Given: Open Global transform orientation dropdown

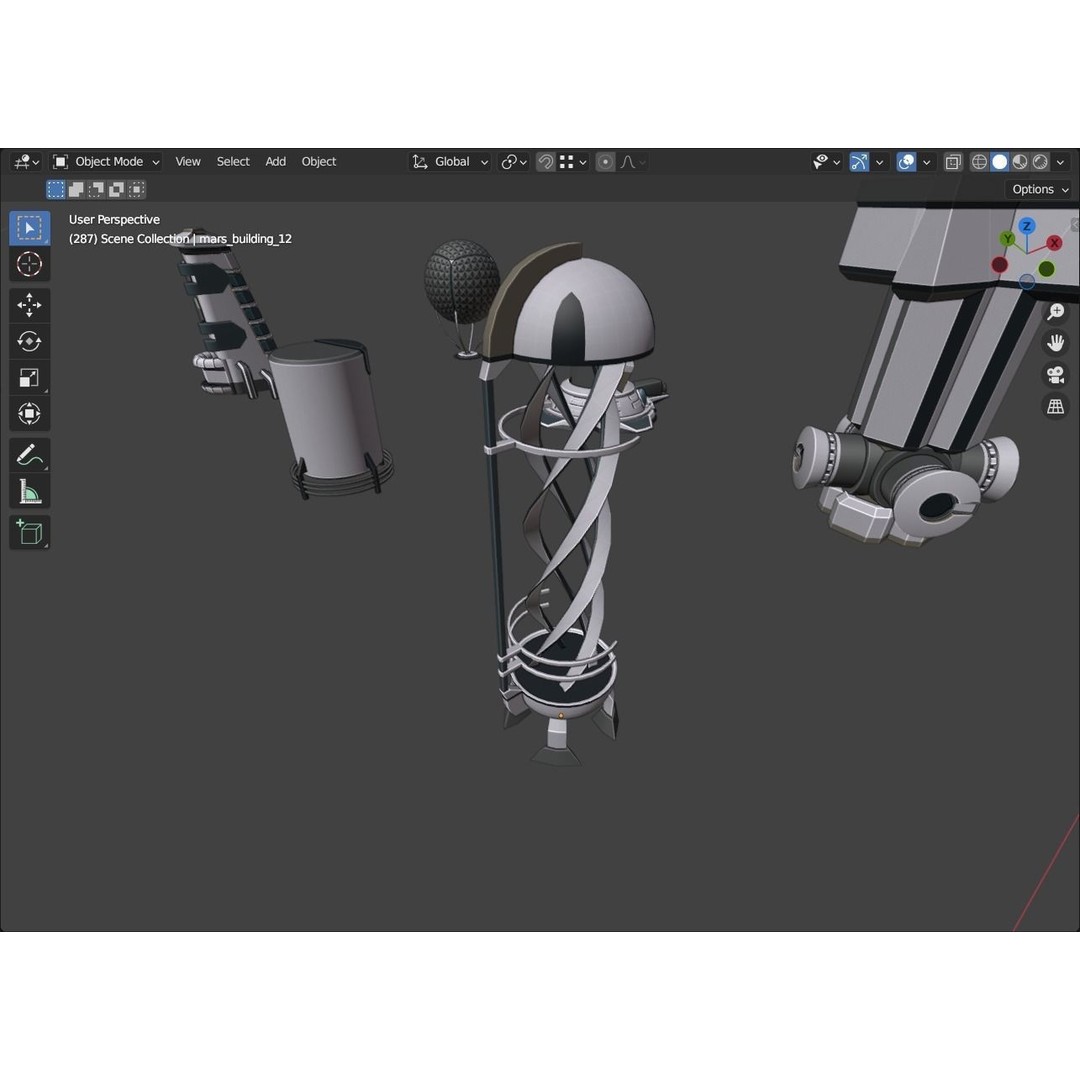Looking at the screenshot, I should pos(451,162).
